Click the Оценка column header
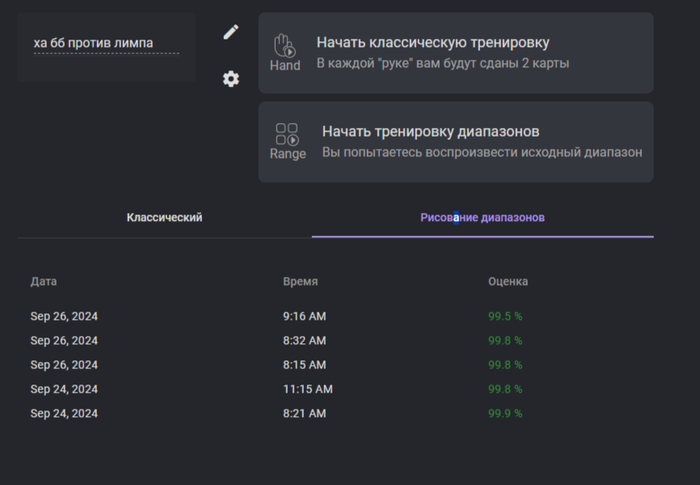 (508, 282)
